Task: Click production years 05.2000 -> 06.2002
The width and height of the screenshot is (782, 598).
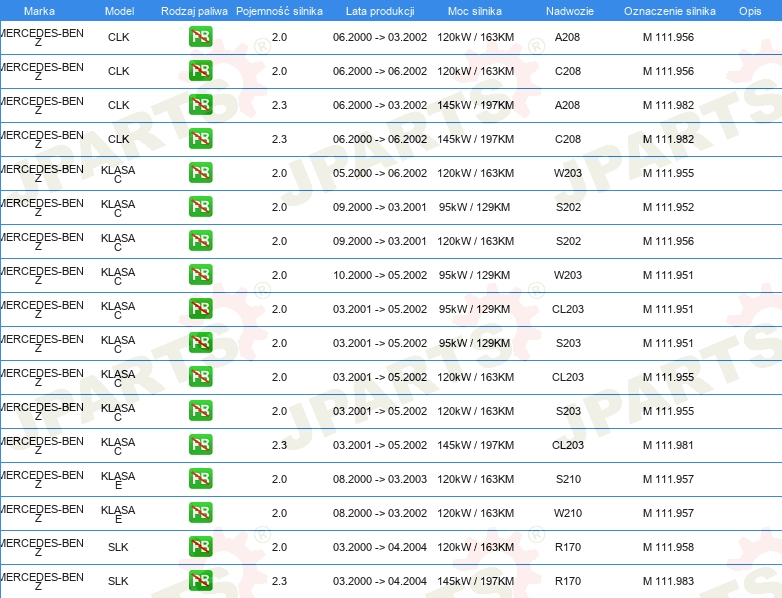Action: pyautogui.click(x=380, y=173)
